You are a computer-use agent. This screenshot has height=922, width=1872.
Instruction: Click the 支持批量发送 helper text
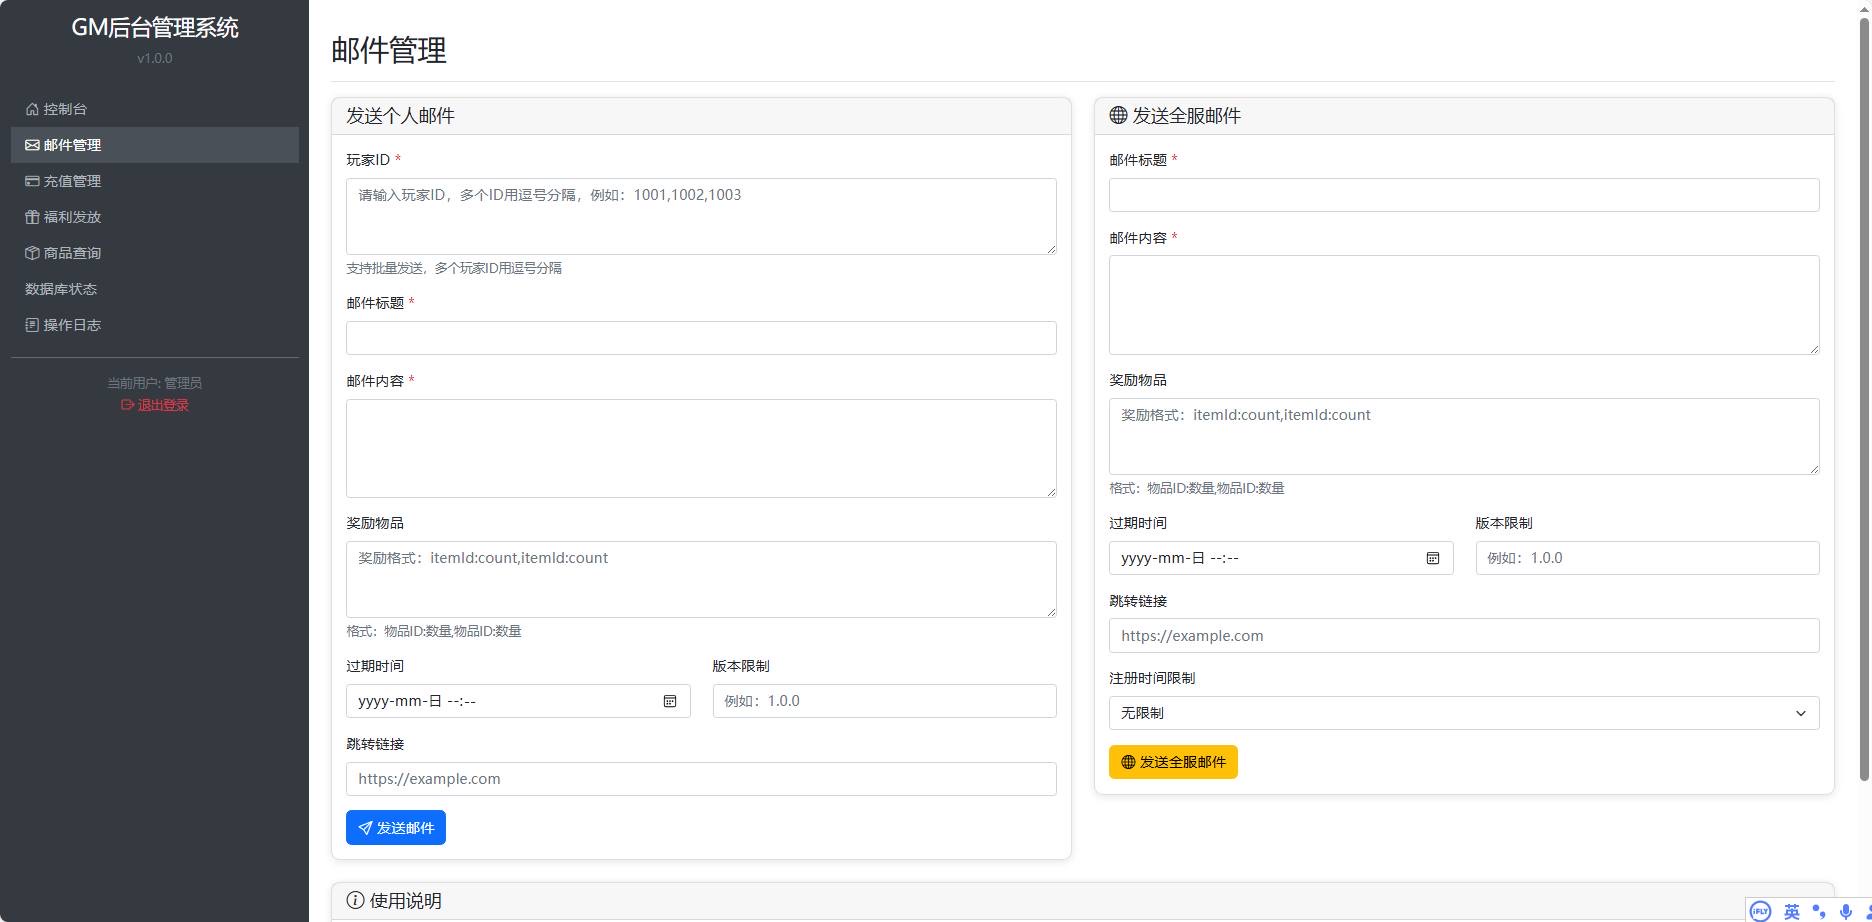click(x=454, y=268)
